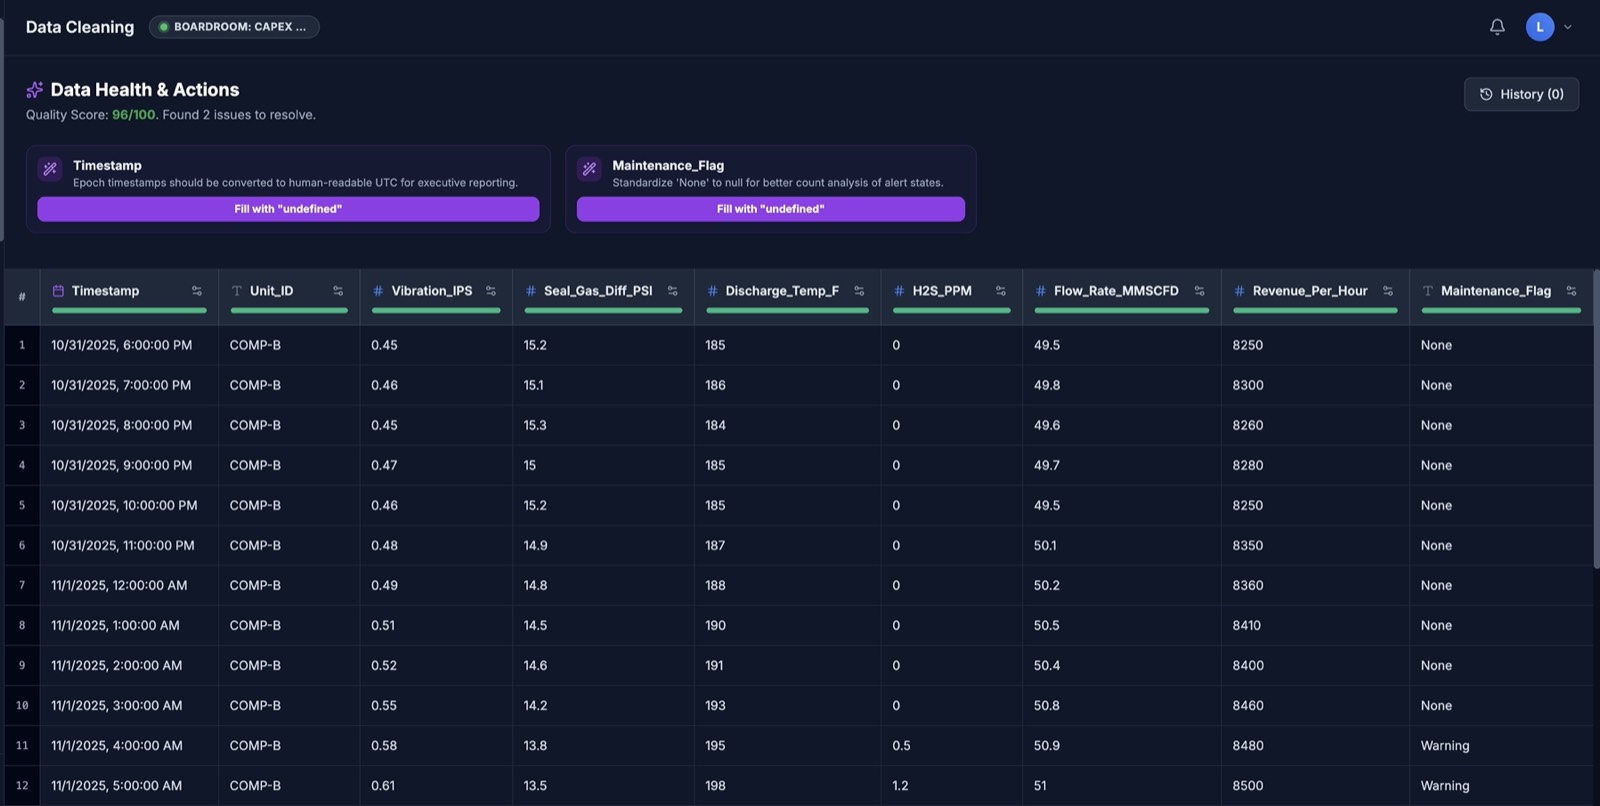The height and width of the screenshot is (806, 1600).
Task: Click the table vertical scrollbar
Action: (1596, 418)
